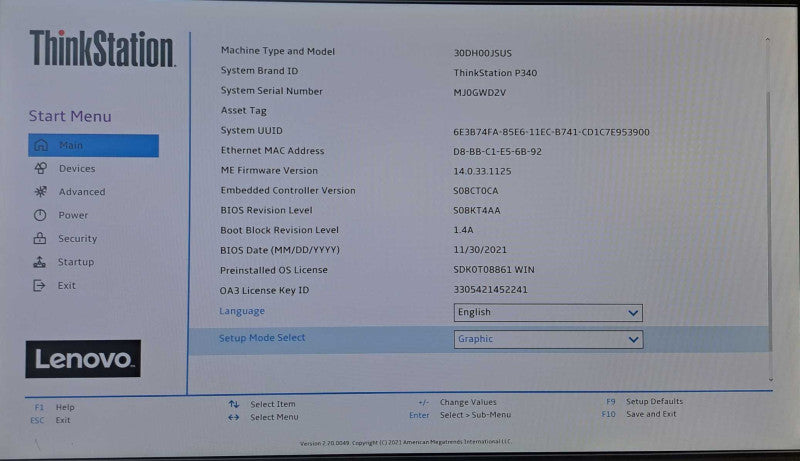Click the ThinkStation logo
Viewport: 800px width, 461px height.
[102, 48]
